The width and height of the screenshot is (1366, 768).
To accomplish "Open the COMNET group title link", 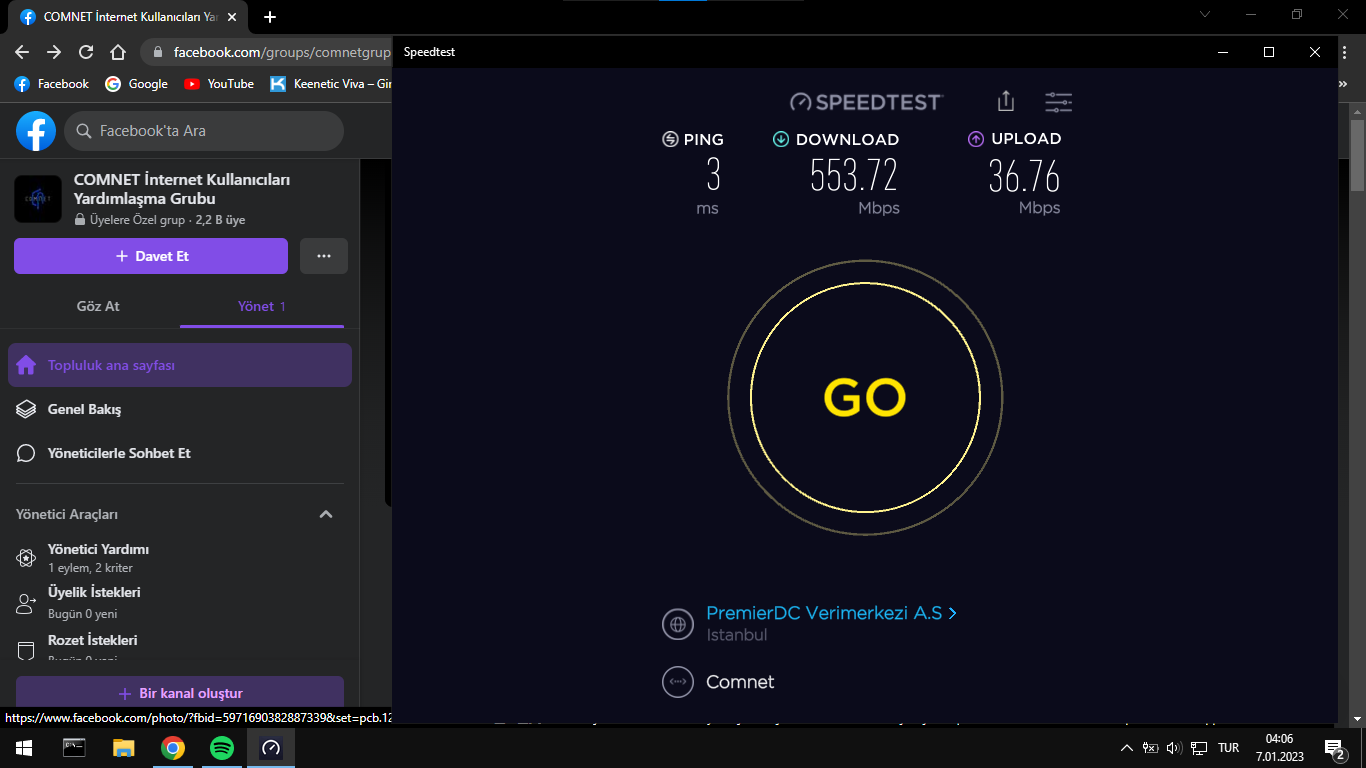I will [x=182, y=189].
